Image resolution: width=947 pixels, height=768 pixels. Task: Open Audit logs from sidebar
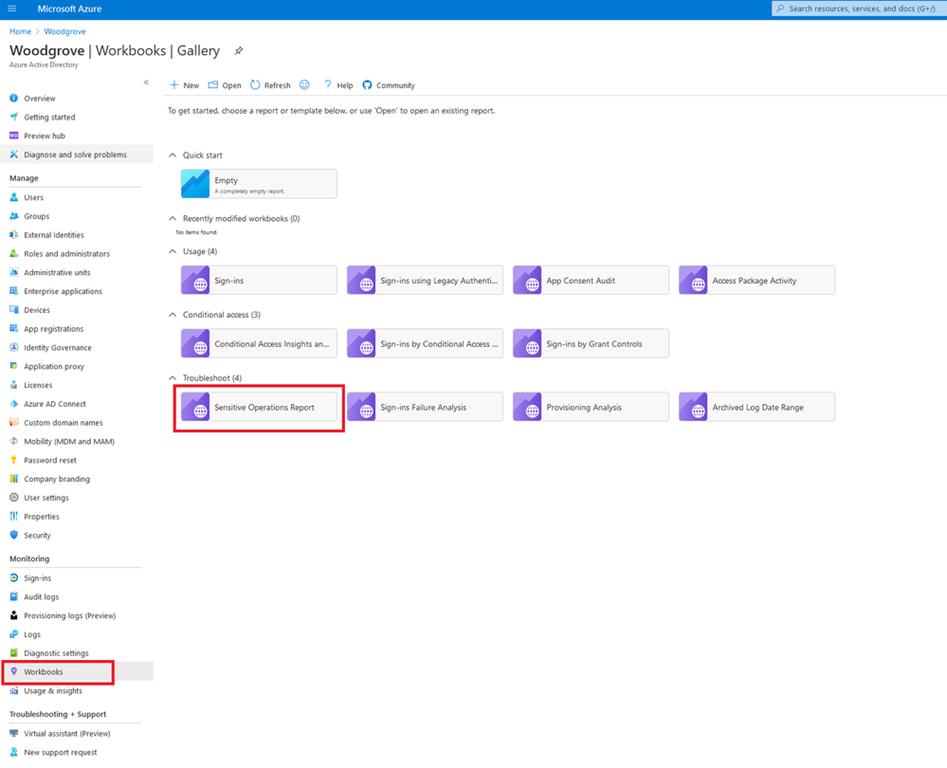tap(41, 597)
